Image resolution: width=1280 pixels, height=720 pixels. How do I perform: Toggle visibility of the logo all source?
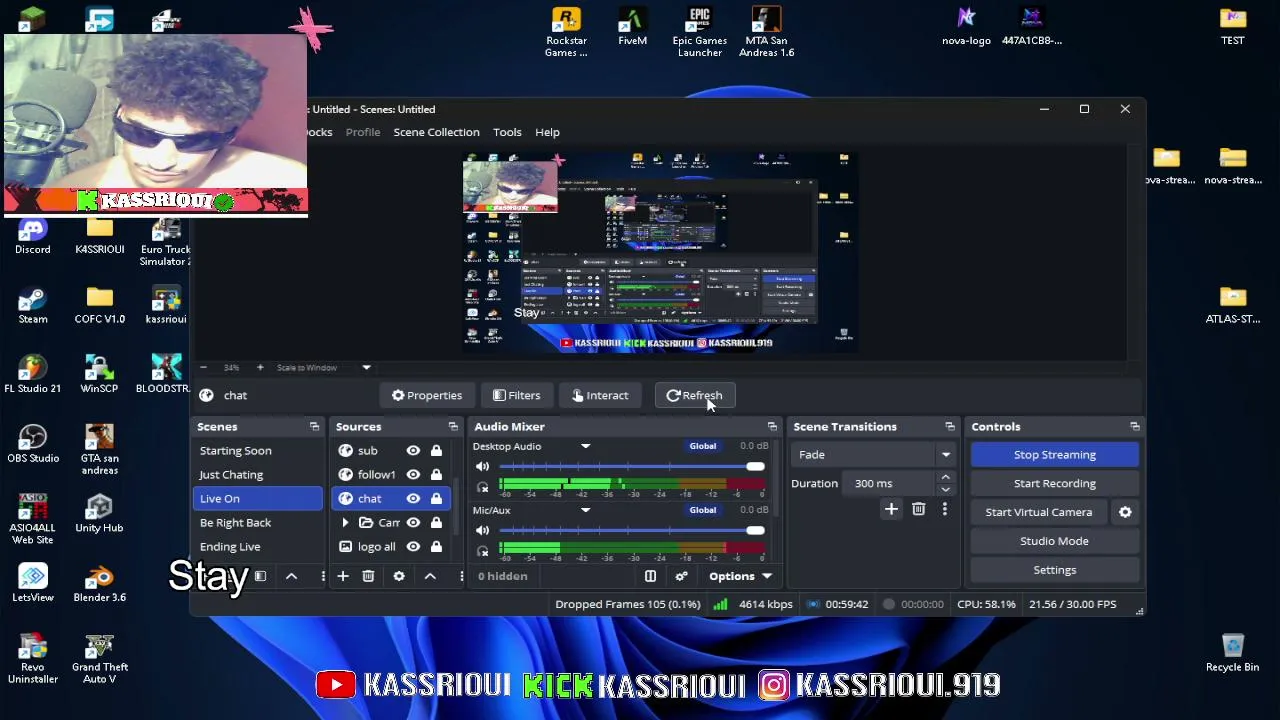click(x=413, y=547)
